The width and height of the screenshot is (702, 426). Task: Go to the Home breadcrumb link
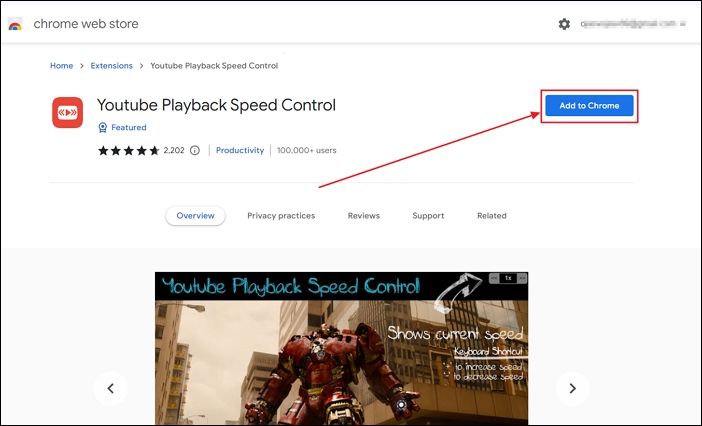tap(61, 66)
